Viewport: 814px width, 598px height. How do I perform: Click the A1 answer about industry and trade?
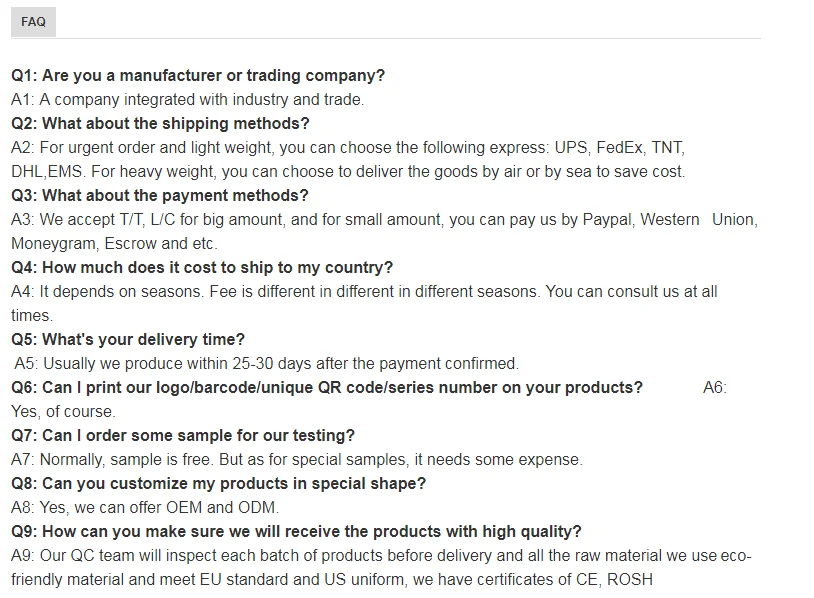coord(187,99)
